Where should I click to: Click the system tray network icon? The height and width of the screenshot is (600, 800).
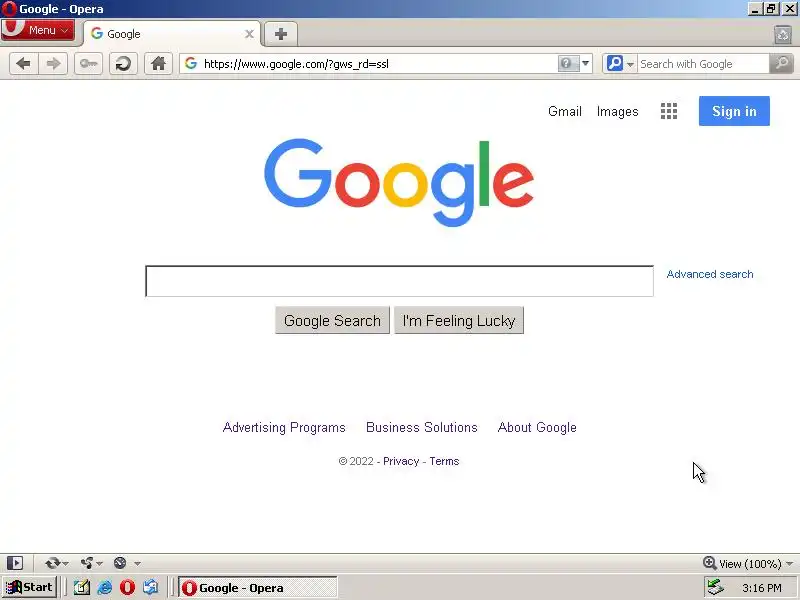pyautogui.click(x=715, y=588)
